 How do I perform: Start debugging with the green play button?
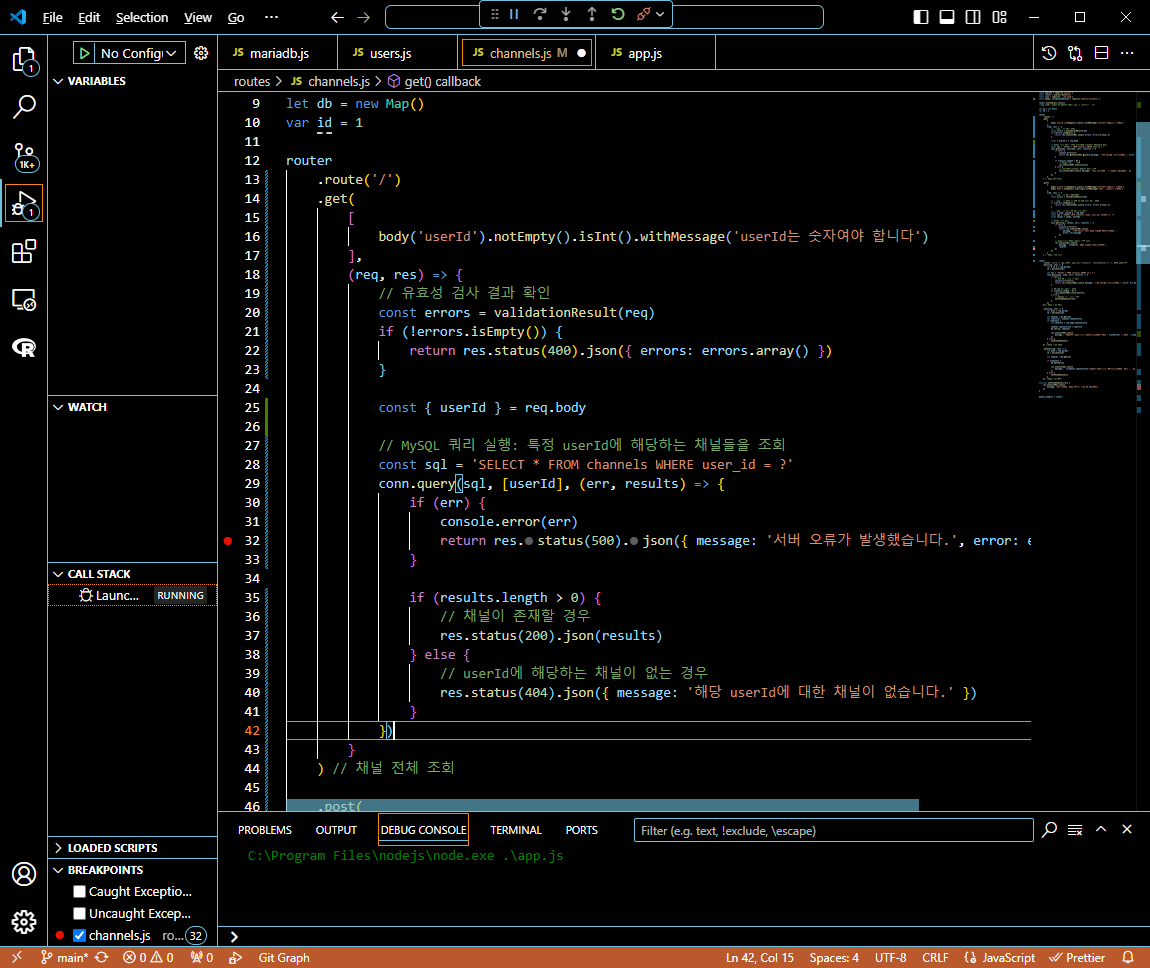tap(85, 53)
